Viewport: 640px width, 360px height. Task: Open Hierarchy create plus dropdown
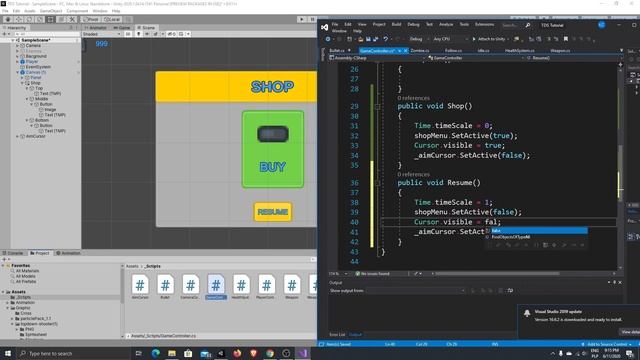[5, 34]
